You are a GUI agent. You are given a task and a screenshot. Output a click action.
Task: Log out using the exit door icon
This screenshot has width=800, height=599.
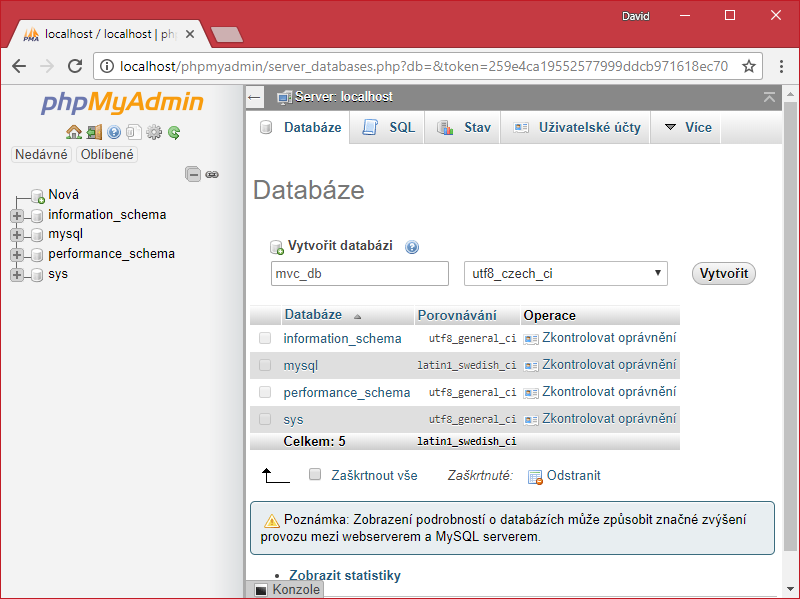[94, 132]
